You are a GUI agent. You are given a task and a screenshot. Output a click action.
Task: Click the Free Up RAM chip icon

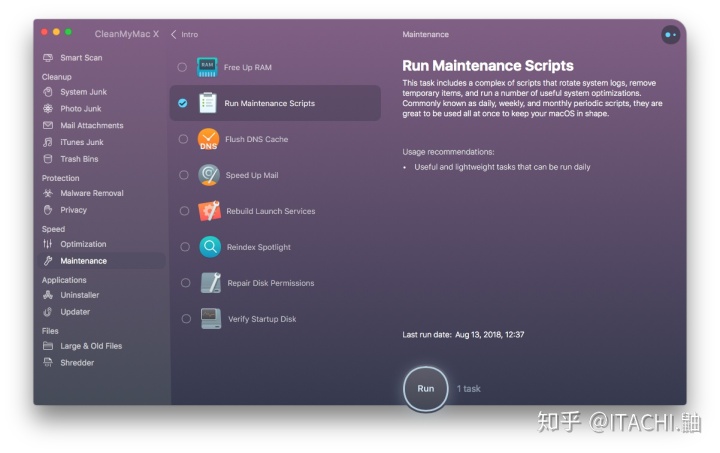click(x=207, y=67)
